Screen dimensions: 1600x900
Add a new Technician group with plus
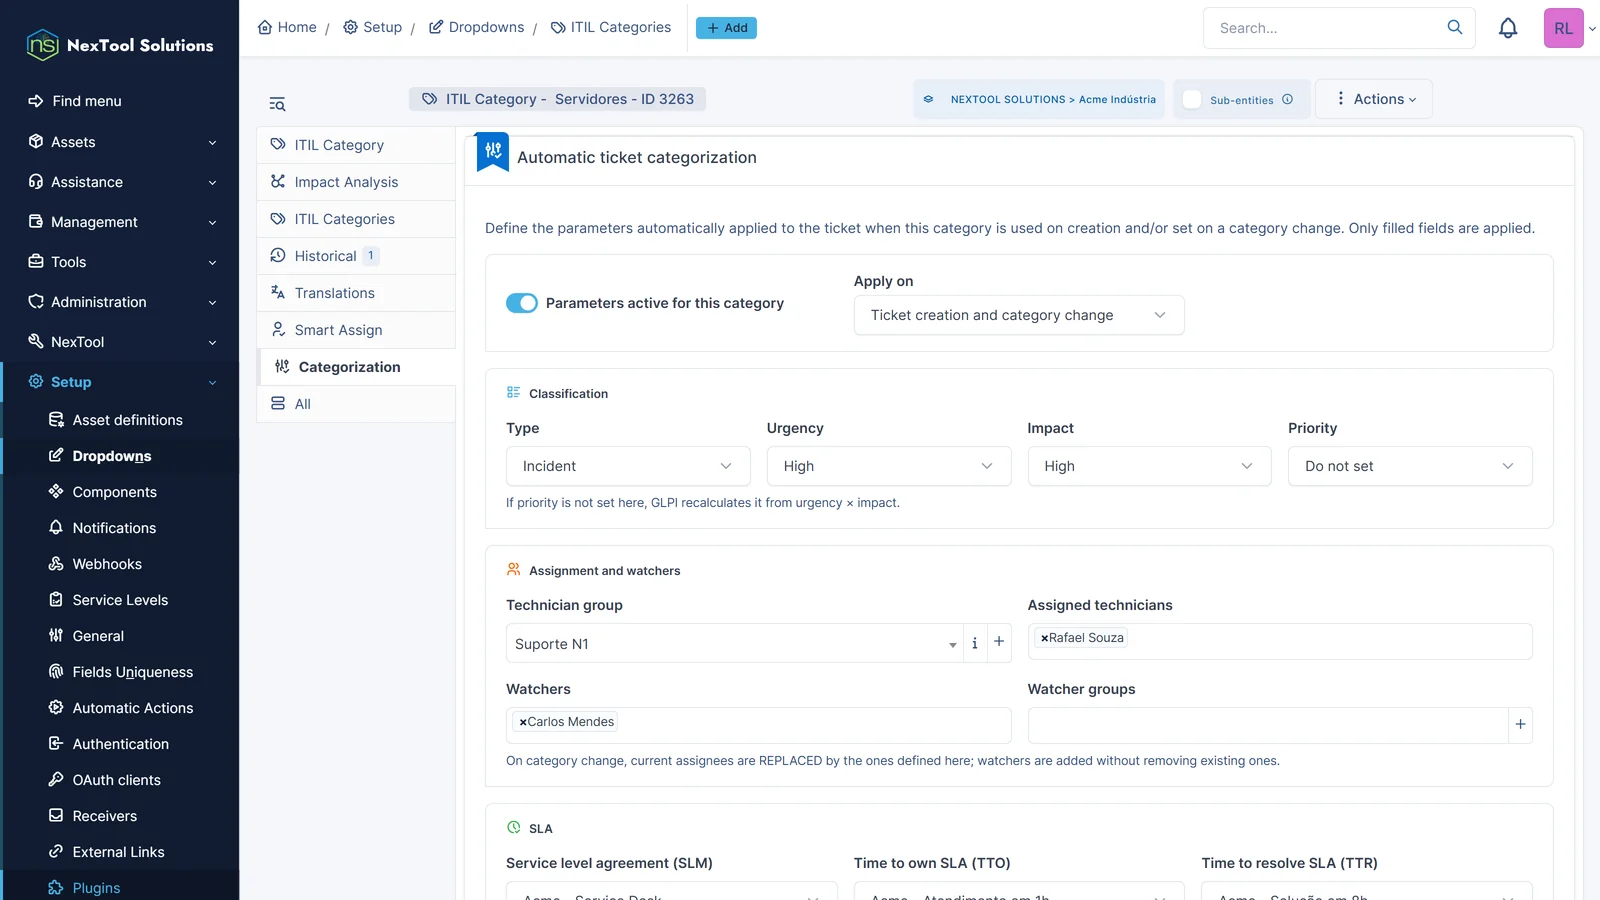999,642
